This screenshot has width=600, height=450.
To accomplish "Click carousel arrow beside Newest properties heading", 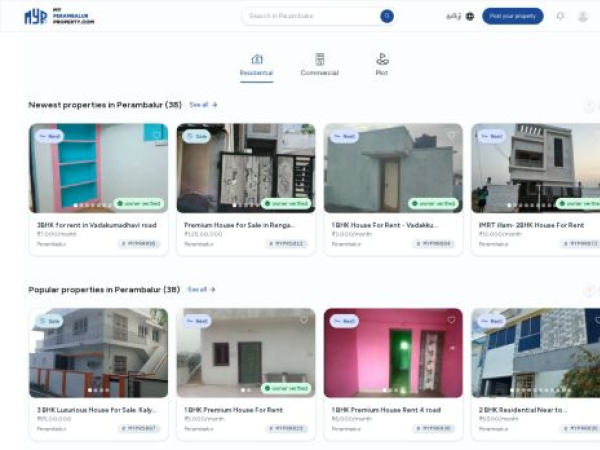I will tap(589, 105).
